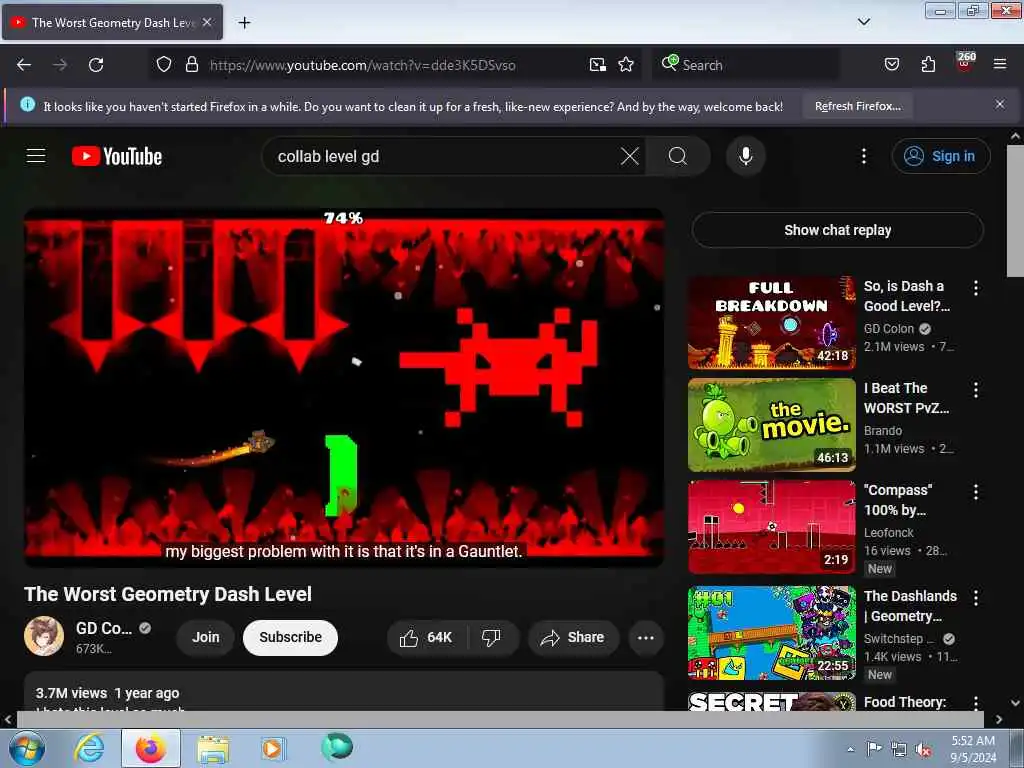Open Firefox extensions puzzle icon
1024x768 pixels.
click(x=928, y=65)
